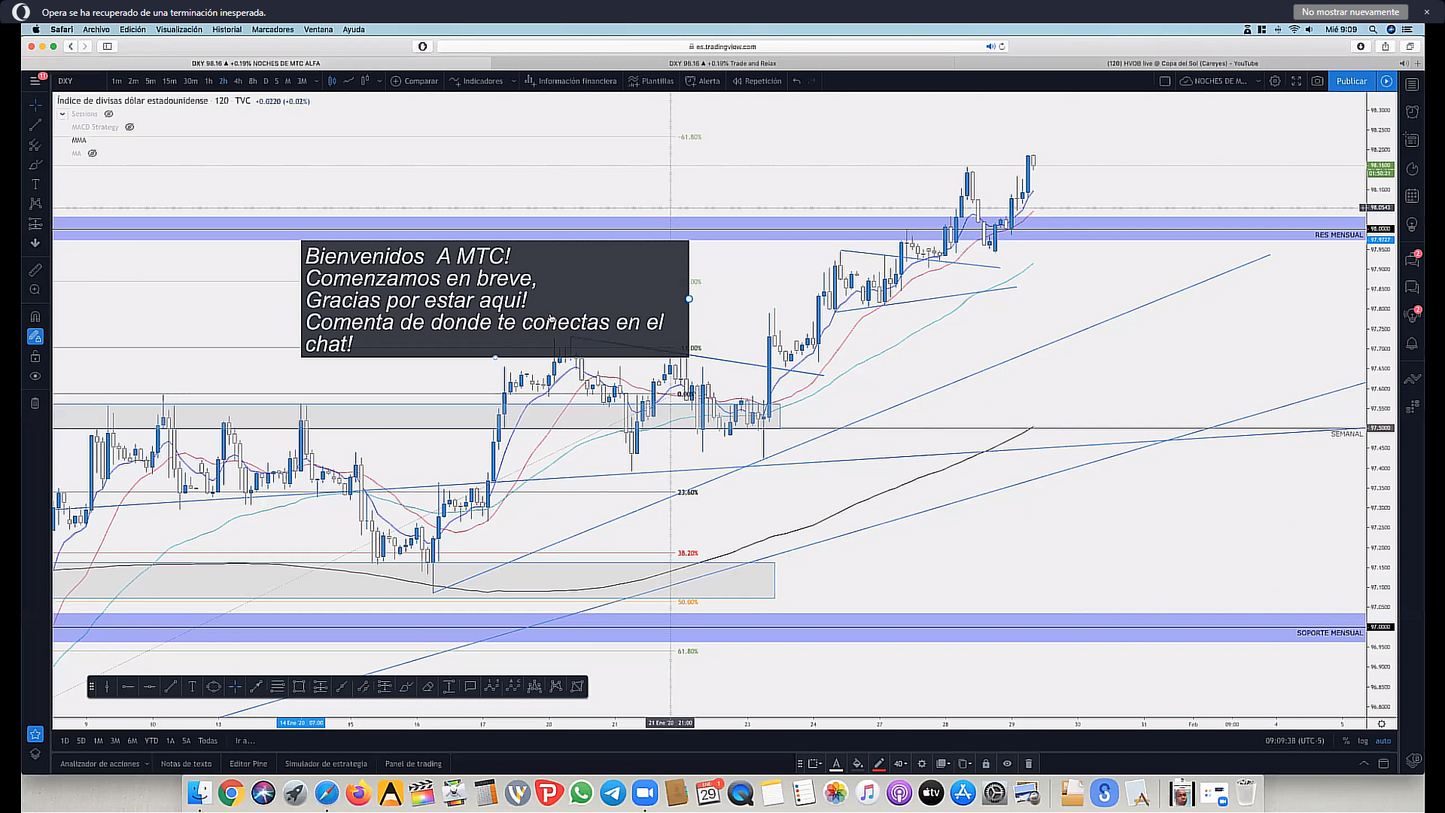
Task: Click the fill bucket background icon
Action: tap(857, 764)
